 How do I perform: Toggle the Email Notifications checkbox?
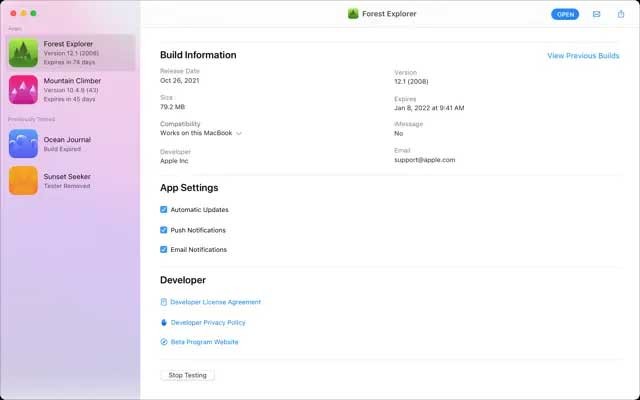point(164,250)
